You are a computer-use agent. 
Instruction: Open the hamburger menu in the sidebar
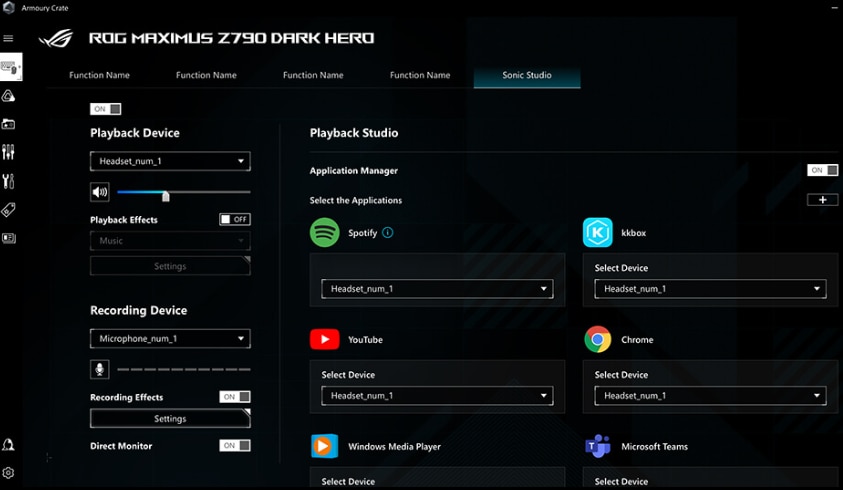coord(8,39)
